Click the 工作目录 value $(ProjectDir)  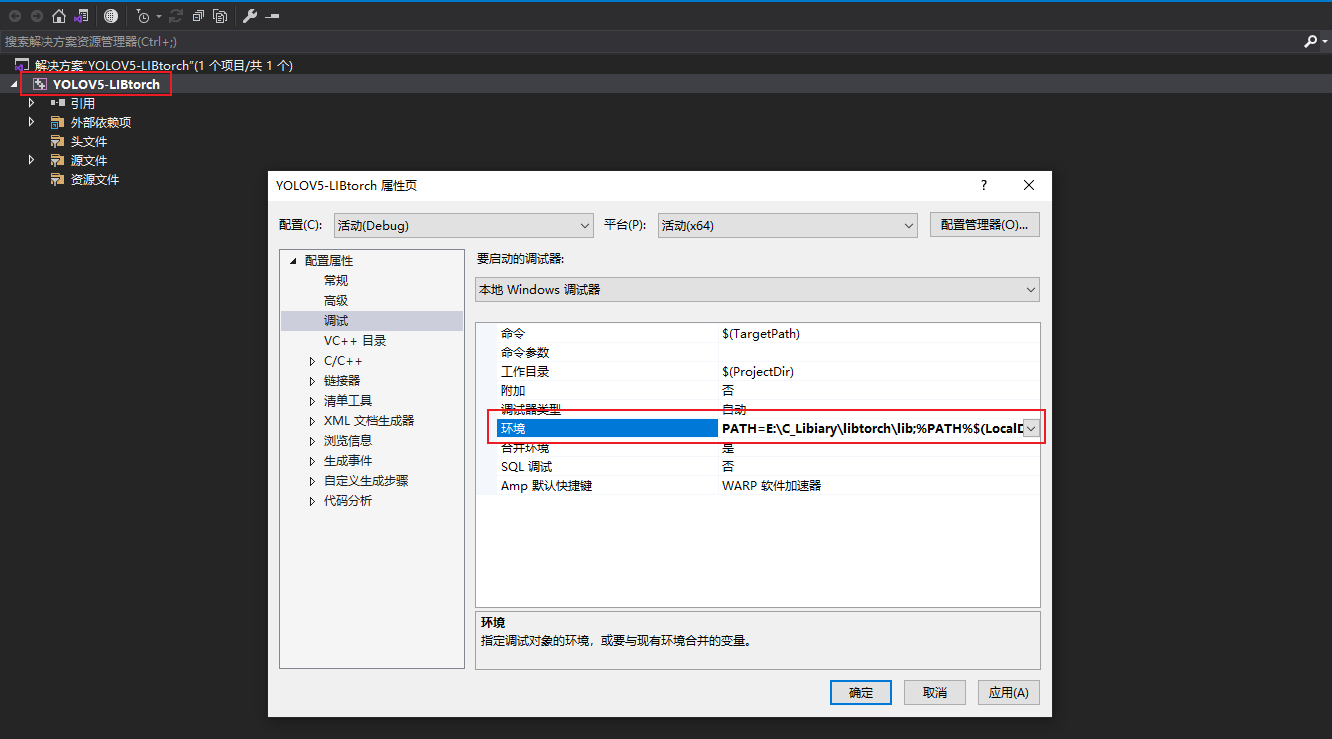(x=758, y=371)
